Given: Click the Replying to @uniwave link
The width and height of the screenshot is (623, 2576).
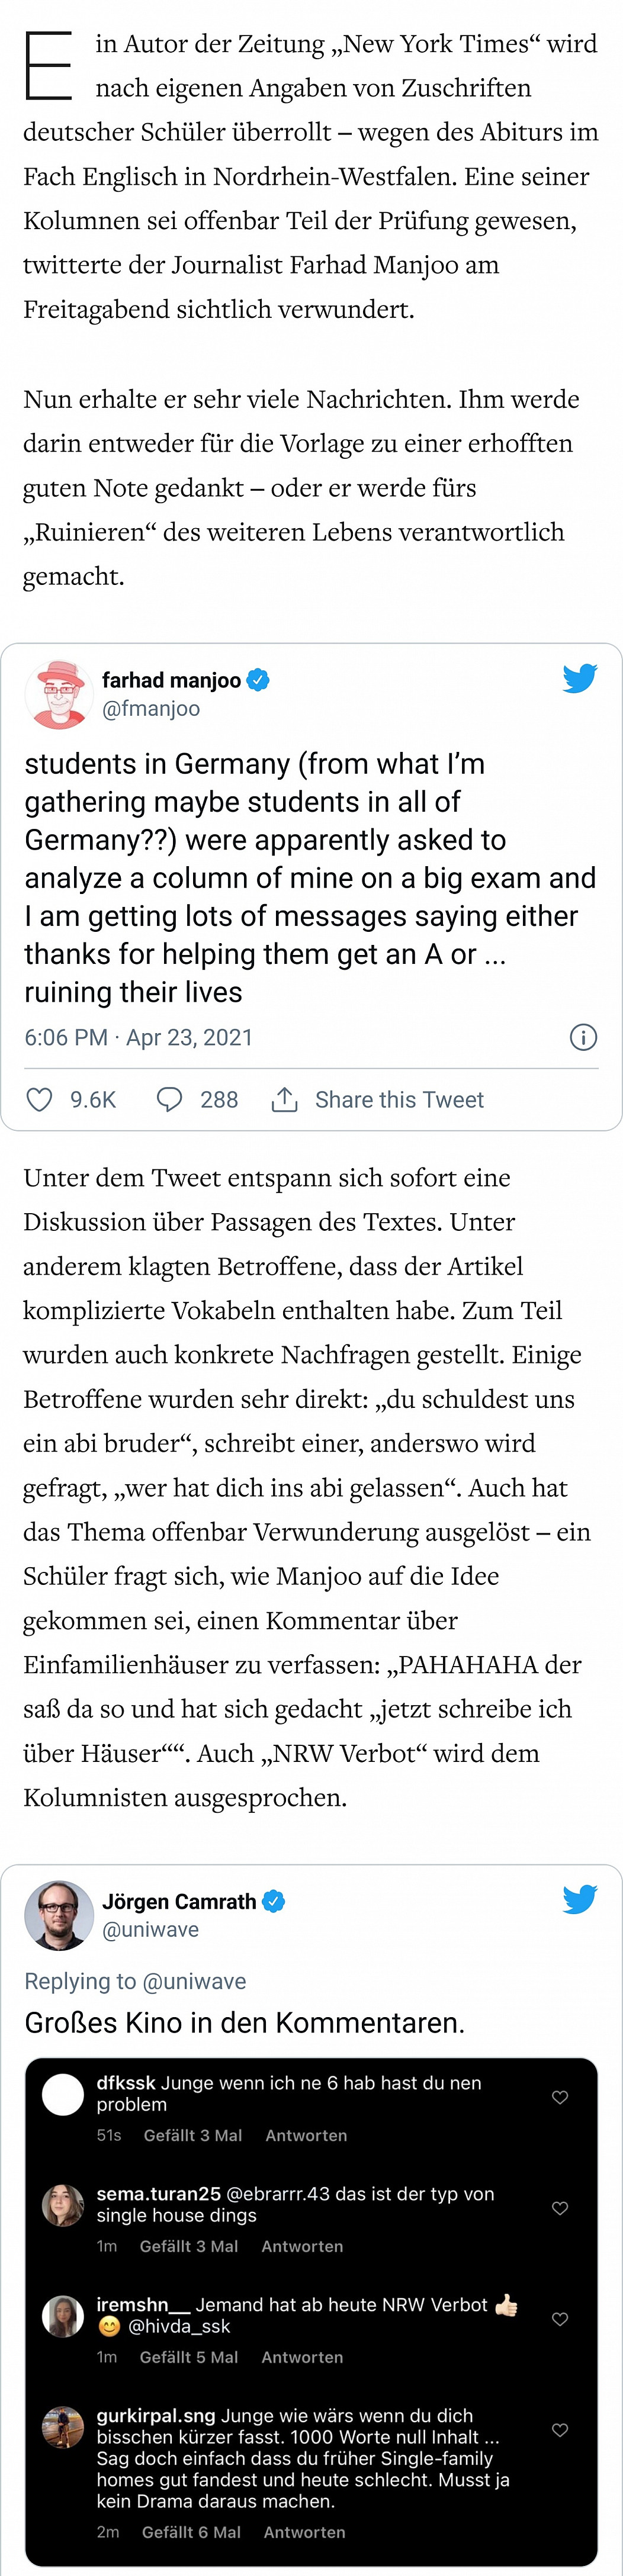Looking at the screenshot, I should (135, 1981).
